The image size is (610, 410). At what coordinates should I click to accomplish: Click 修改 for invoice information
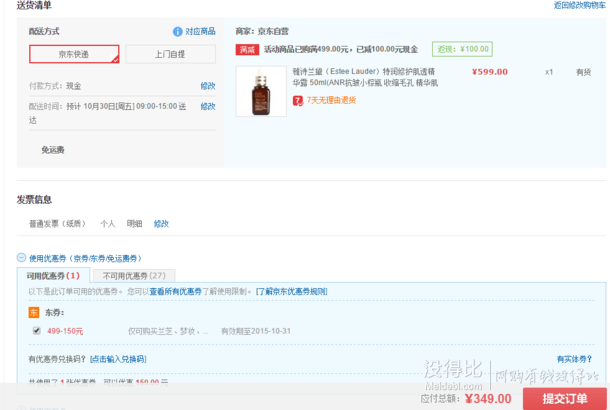[161, 224]
